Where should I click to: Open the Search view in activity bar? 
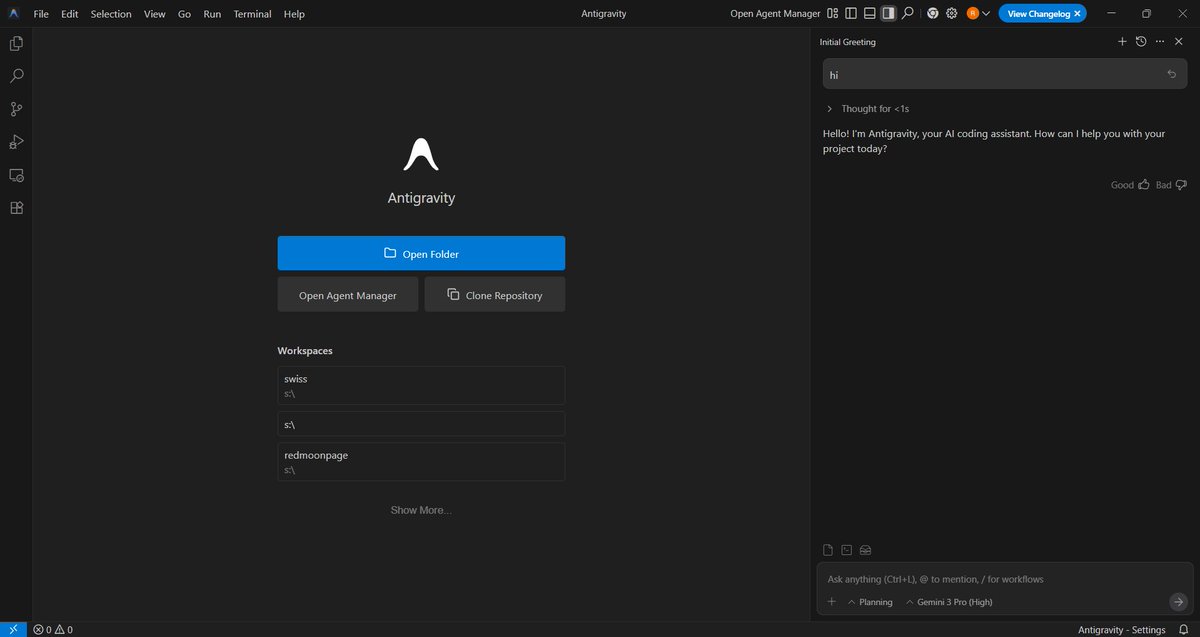point(16,76)
